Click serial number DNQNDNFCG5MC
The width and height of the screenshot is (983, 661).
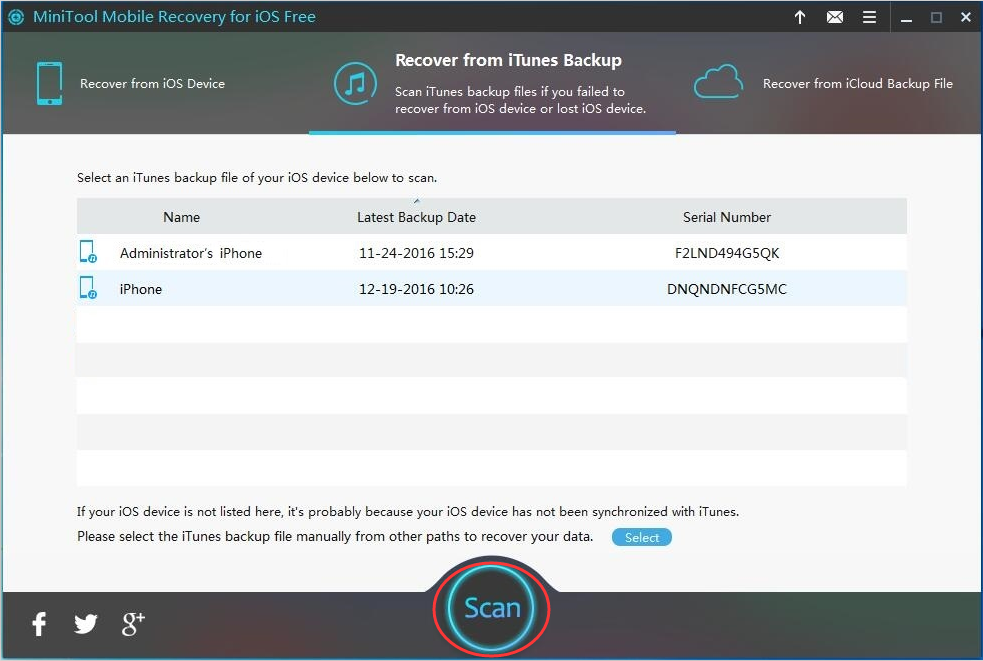727,289
